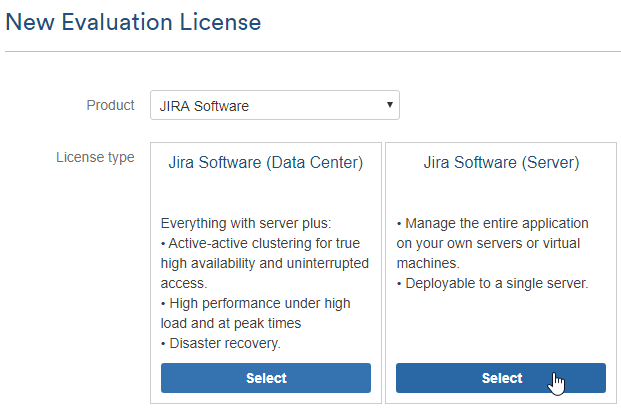Click 'High performance under high' bullet line
Image resolution: width=621 pixels, height=410 pixels.
pos(256,303)
